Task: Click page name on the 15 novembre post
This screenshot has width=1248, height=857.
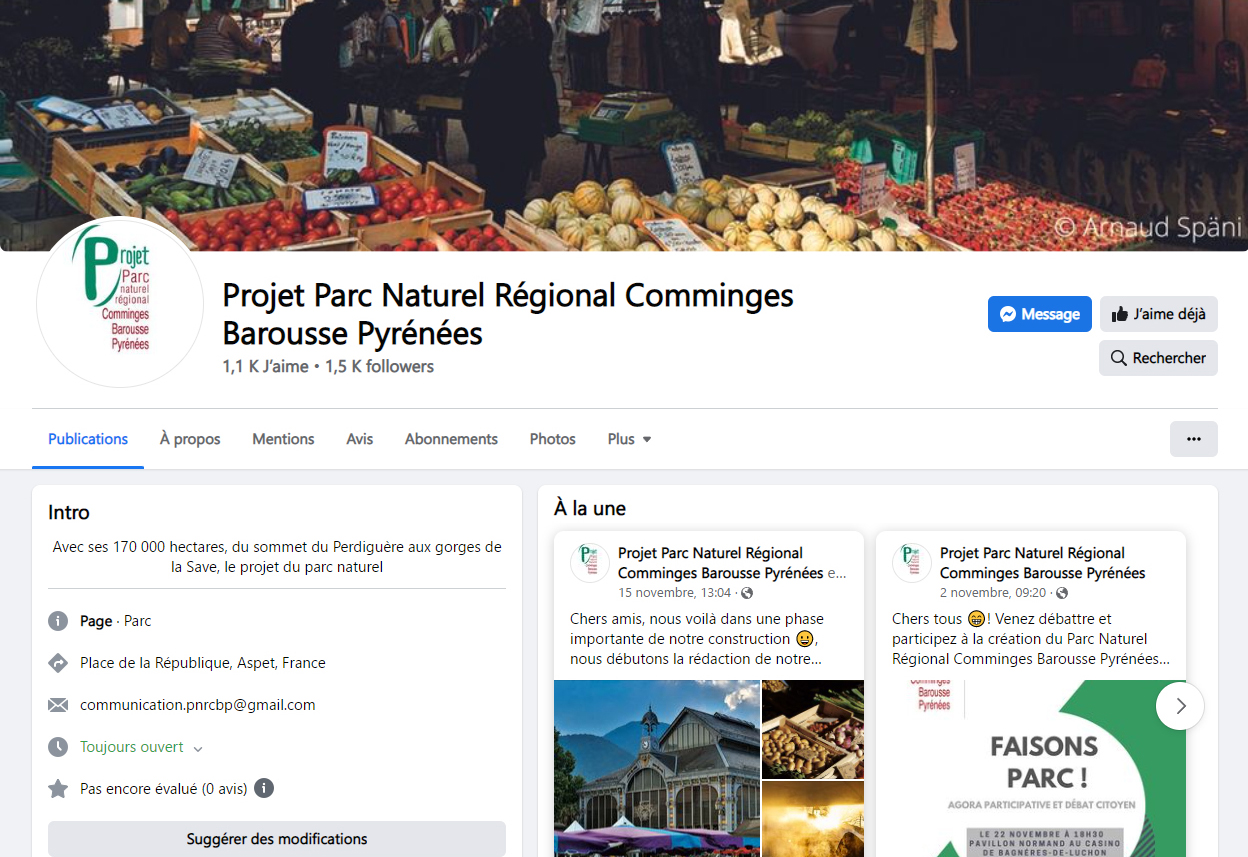Action: pos(722,563)
